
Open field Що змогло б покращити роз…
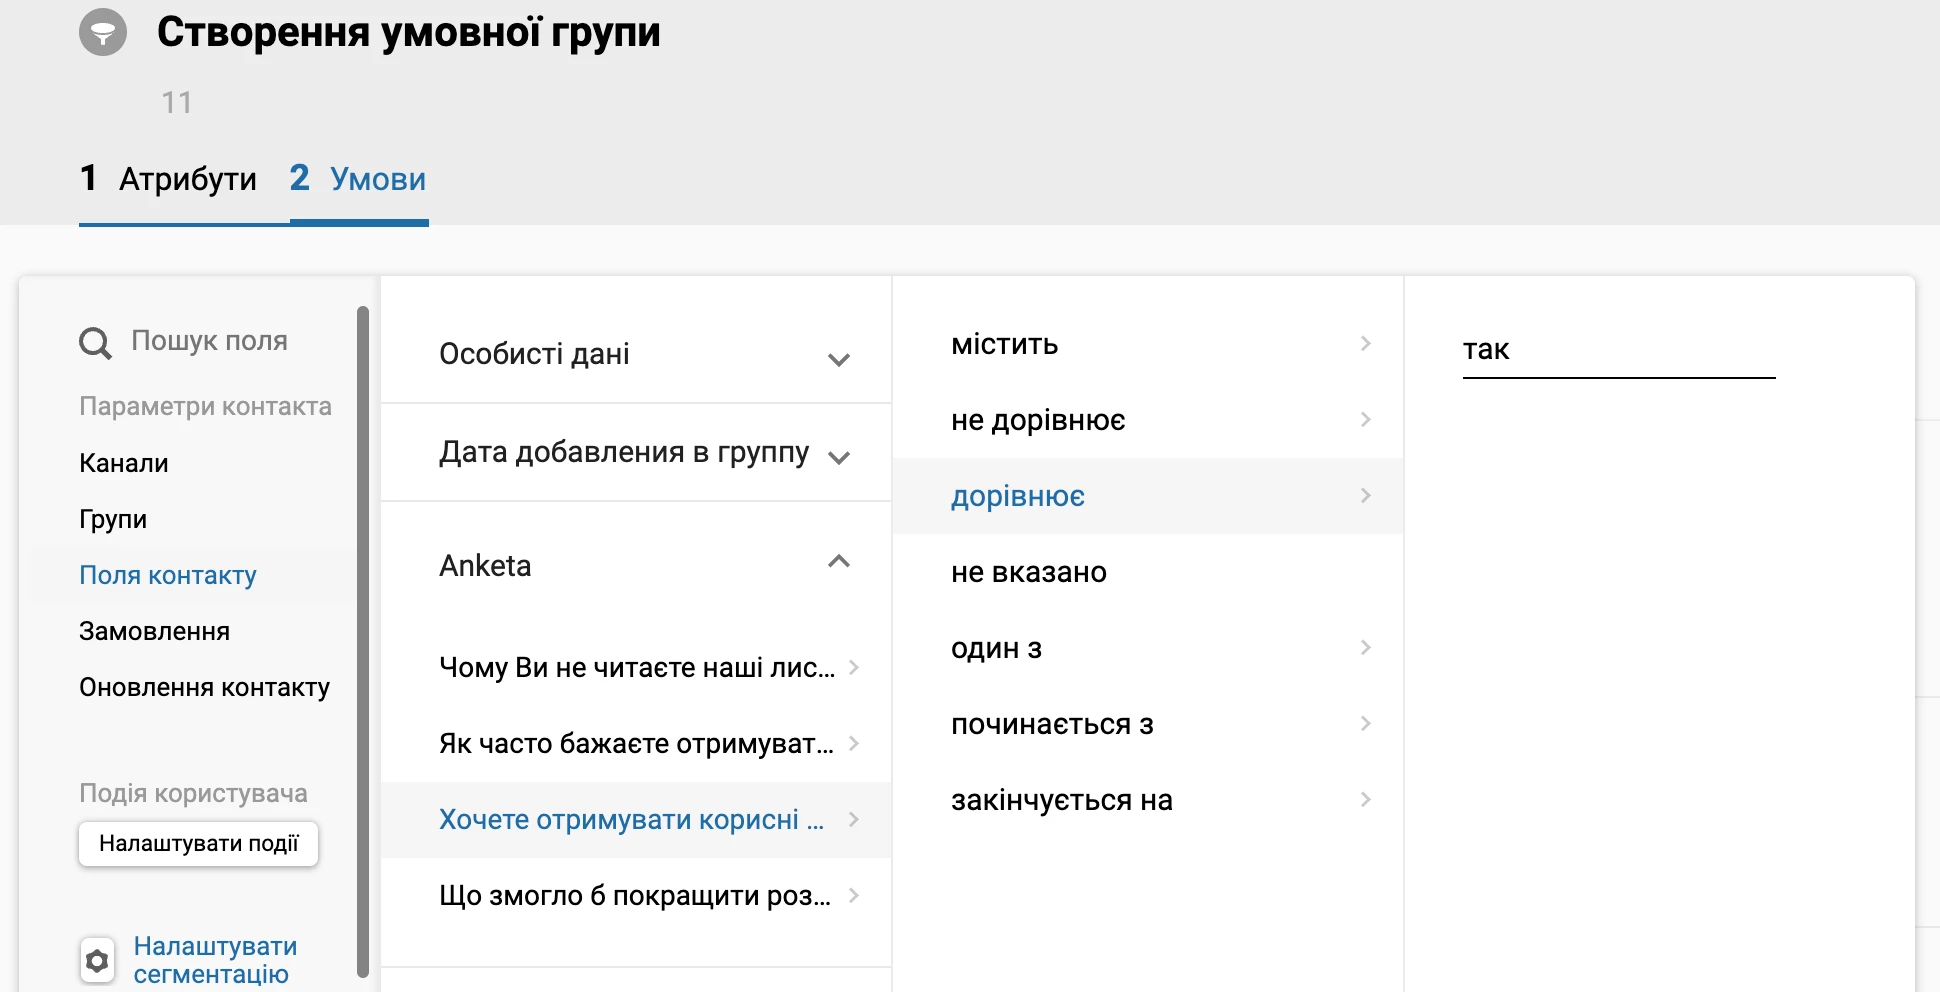click(636, 895)
